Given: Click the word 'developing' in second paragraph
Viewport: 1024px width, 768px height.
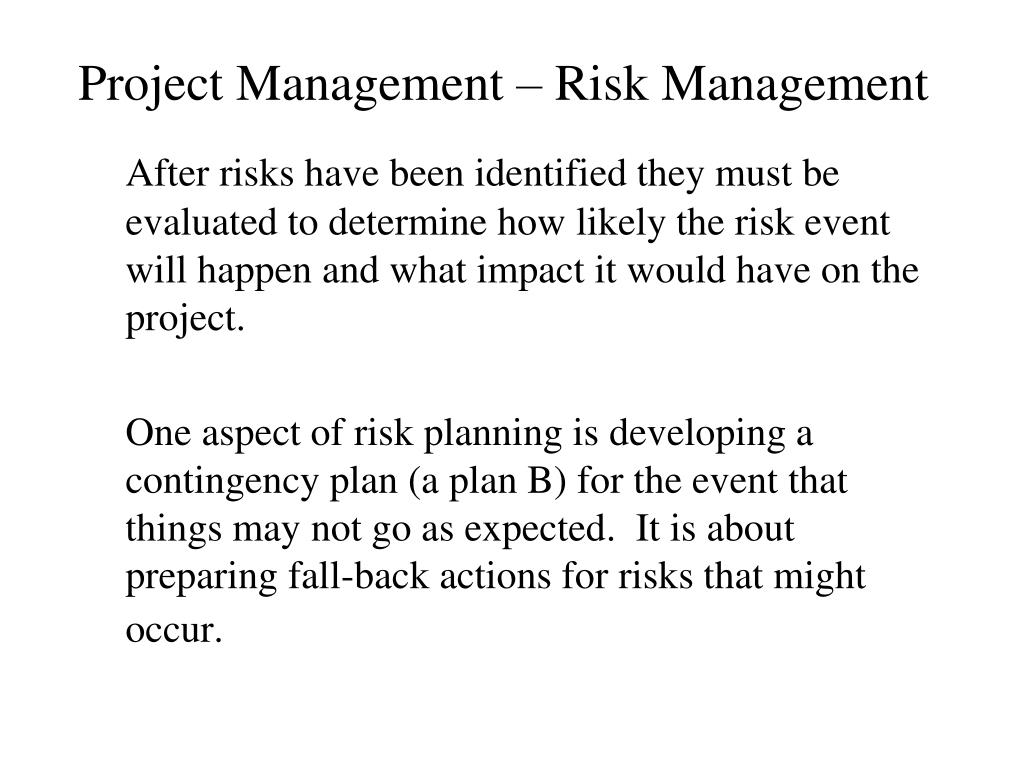Looking at the screenshot, I should (697, 435).
